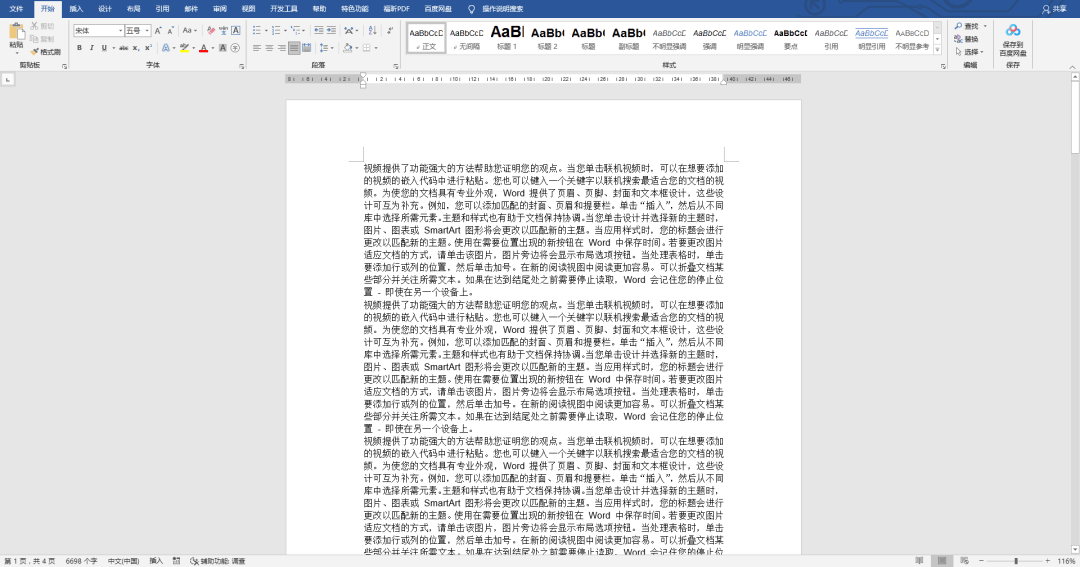Open the Change Case (Aa) dropdown
The width and height of the screenshot is (1080, 567).
pyautogui.click(x=189, y=30)
